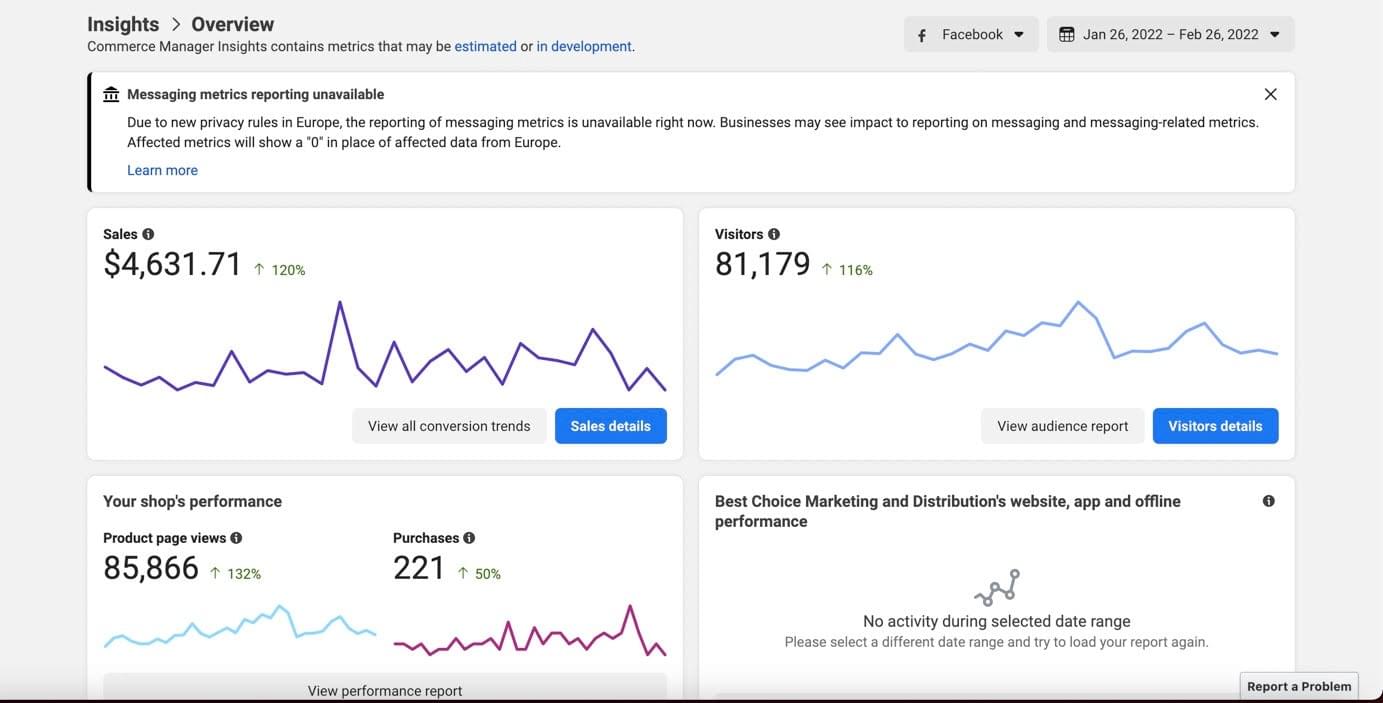Click the Facebook logo icon in platform selector
Screen dimensions: 1383x703
[922, 35]
